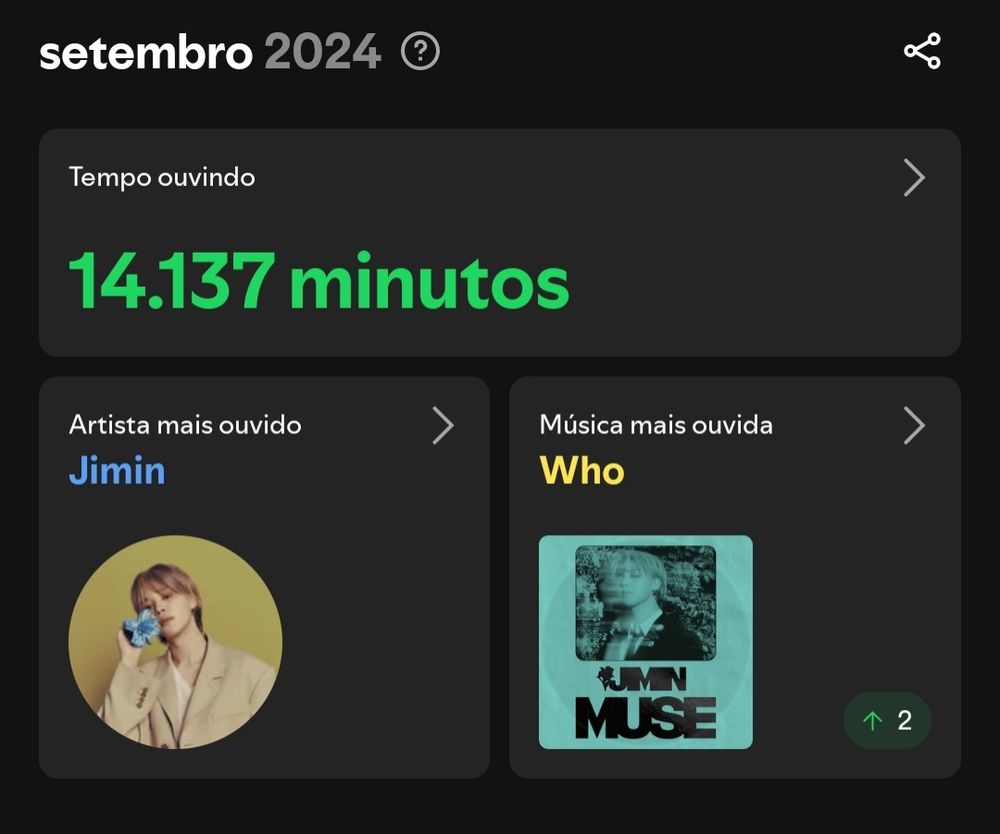Image resolution: width=1000 pixels, height=834 pixels.
Task: Open the help question mark icon
Action: pos(420,51)
